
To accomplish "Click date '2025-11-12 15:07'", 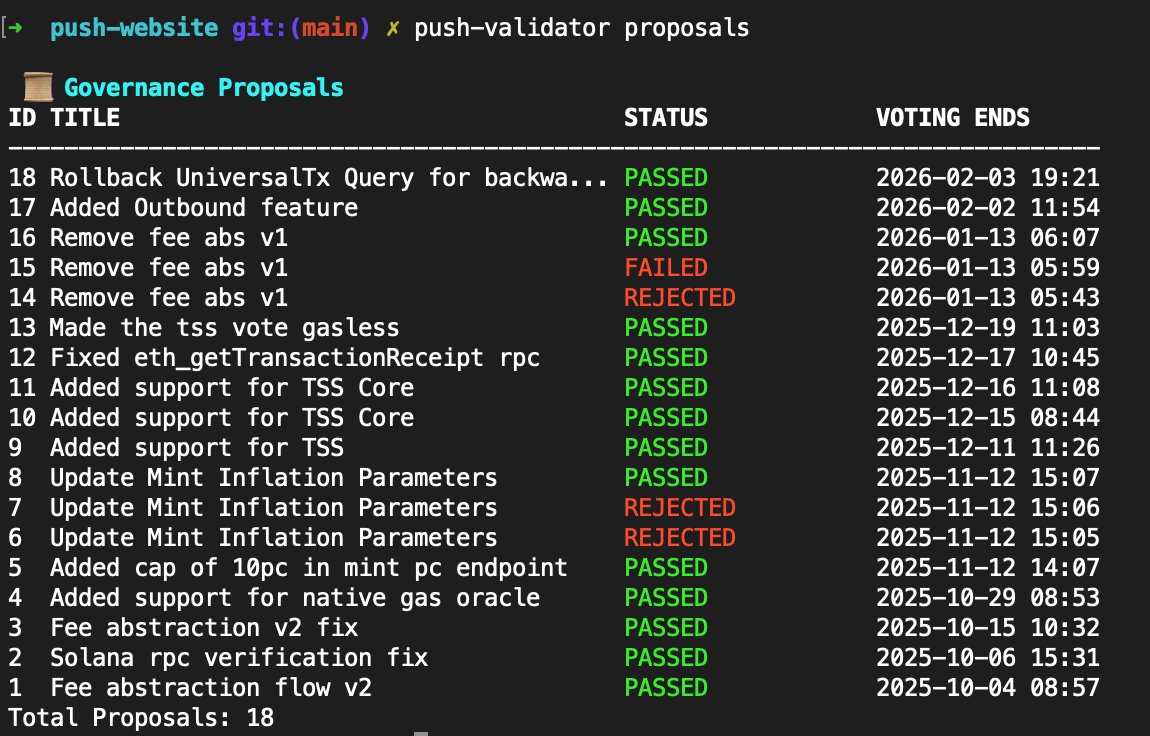I will click(988, 478).
